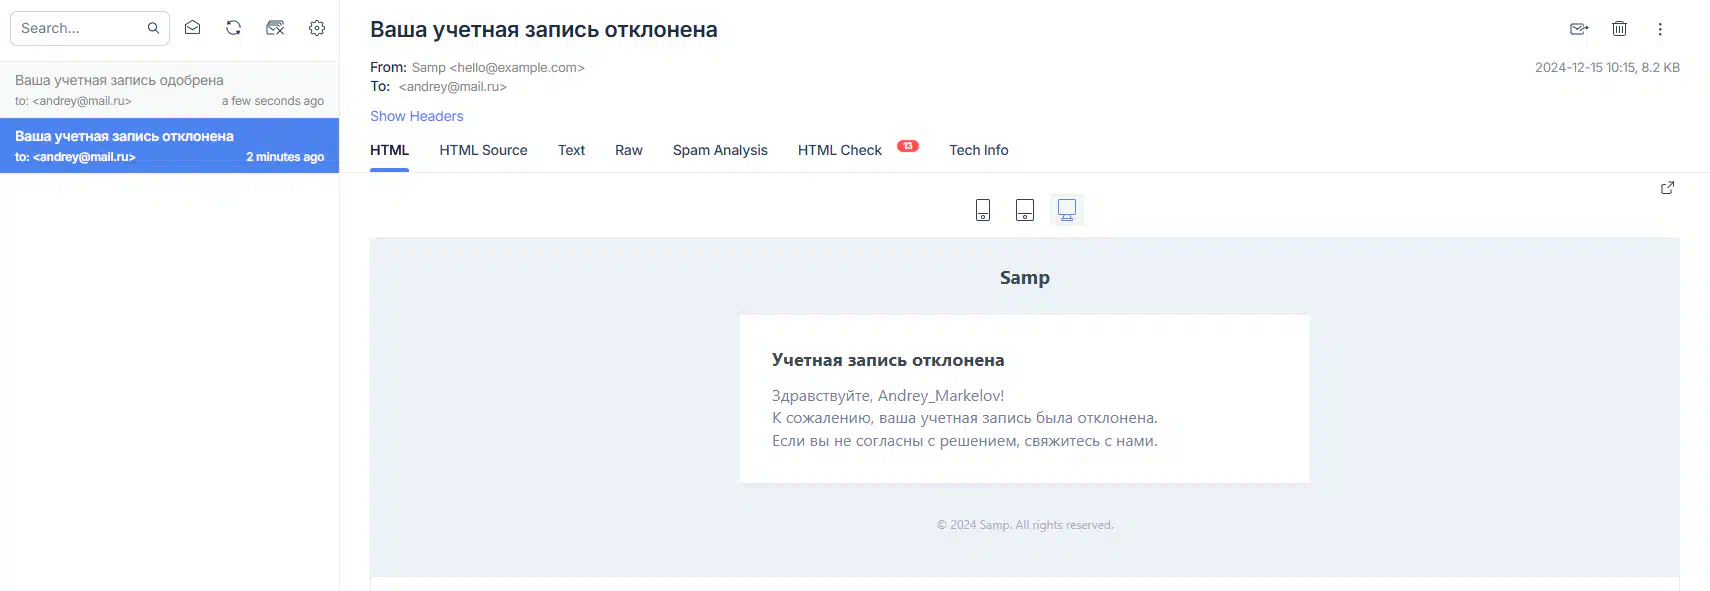
Task: Open the HTML Check tab
Action: (x=840, y=150)
